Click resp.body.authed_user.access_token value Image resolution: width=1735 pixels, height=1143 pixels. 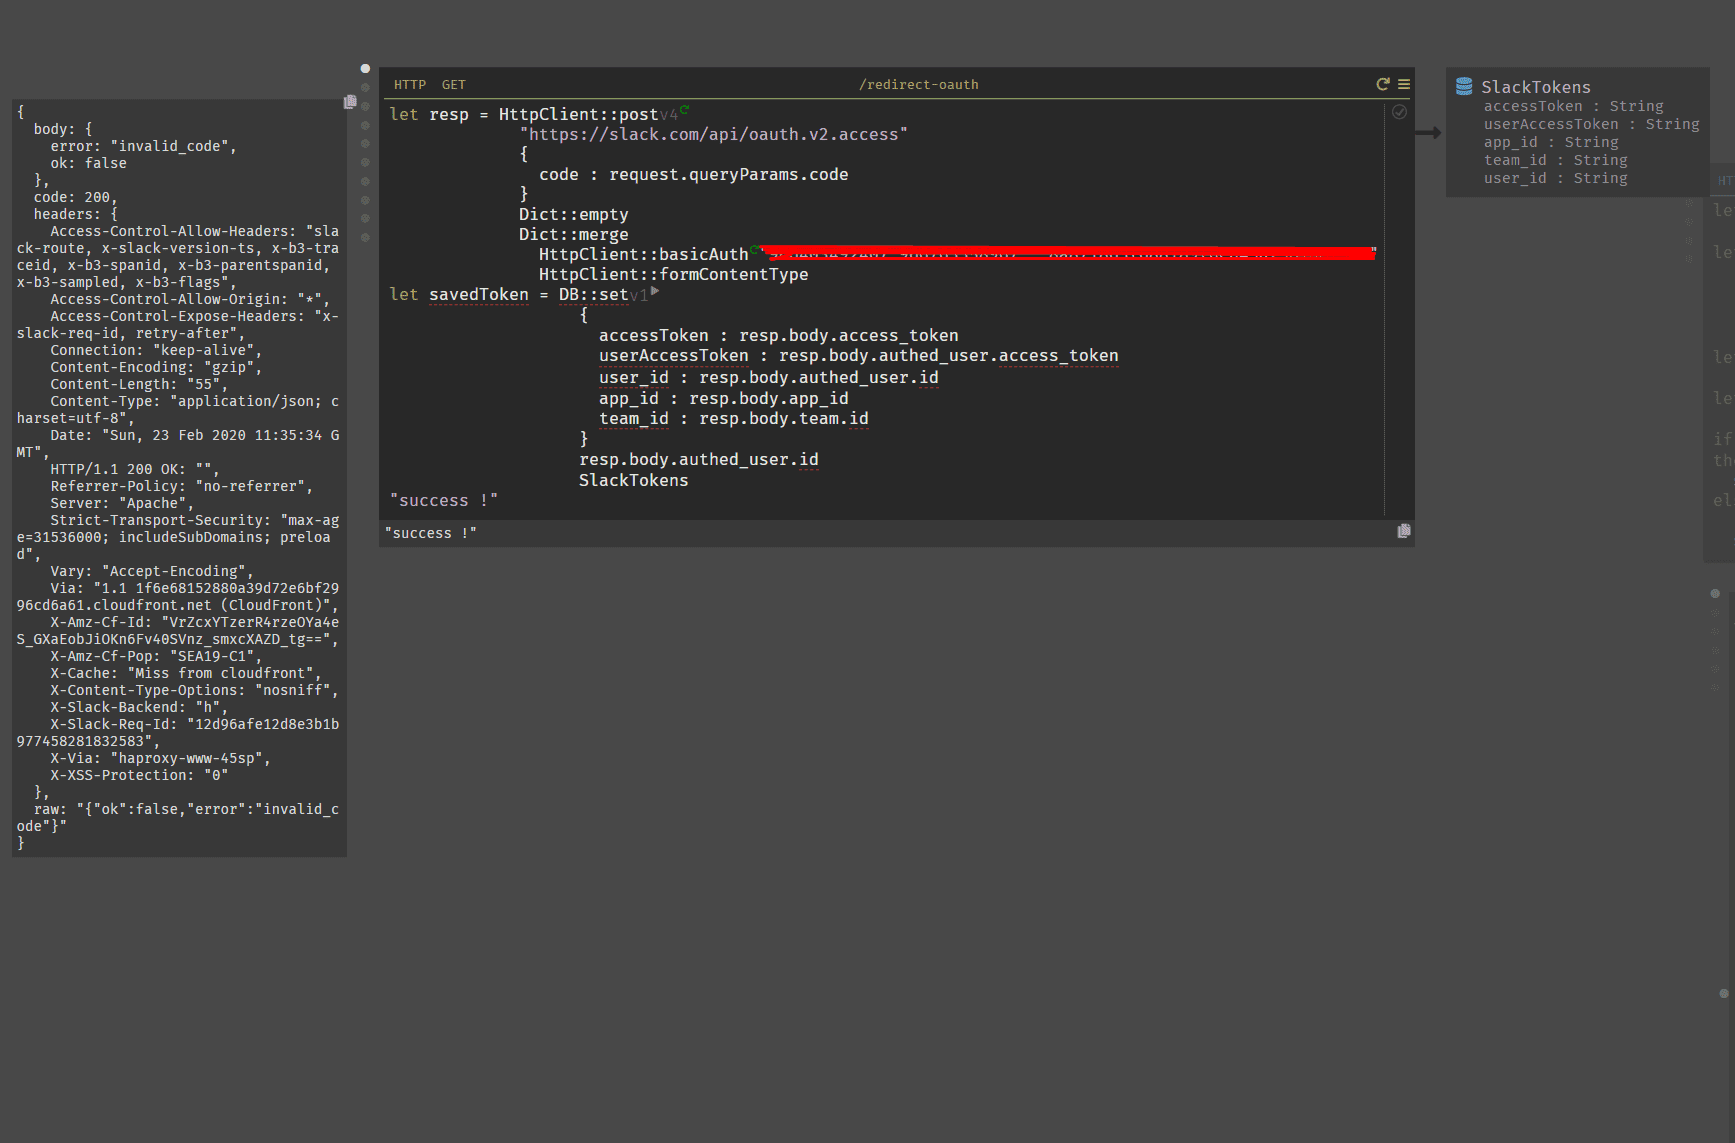tap(949, 355)
